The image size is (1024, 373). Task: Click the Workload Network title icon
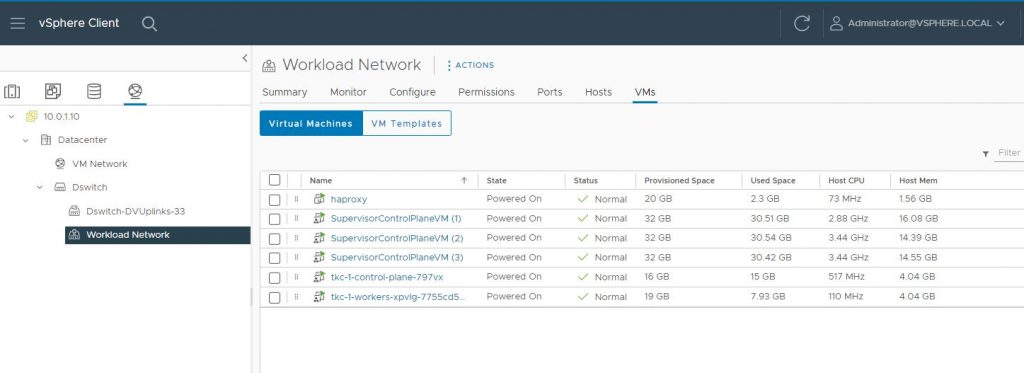point(268,65)
